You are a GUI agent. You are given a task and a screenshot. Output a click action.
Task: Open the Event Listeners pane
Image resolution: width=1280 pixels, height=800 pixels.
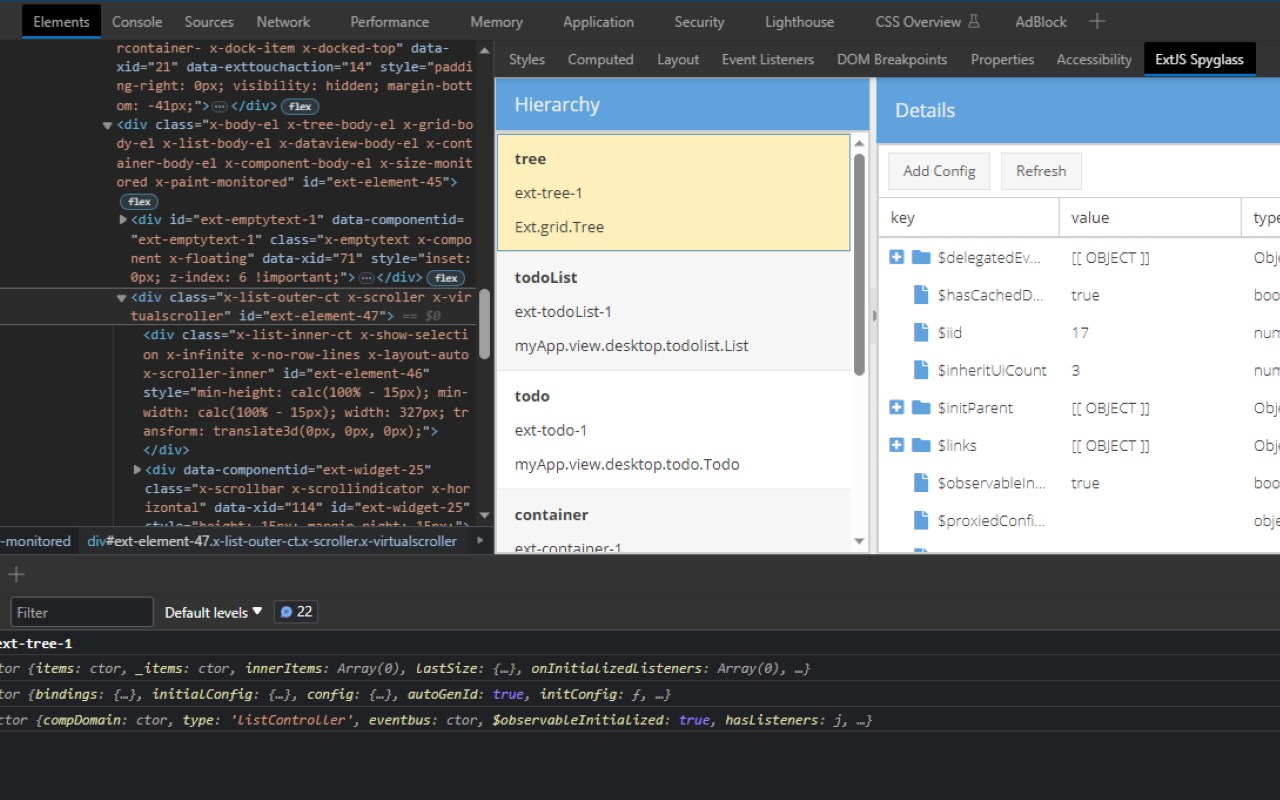point(768,59)
